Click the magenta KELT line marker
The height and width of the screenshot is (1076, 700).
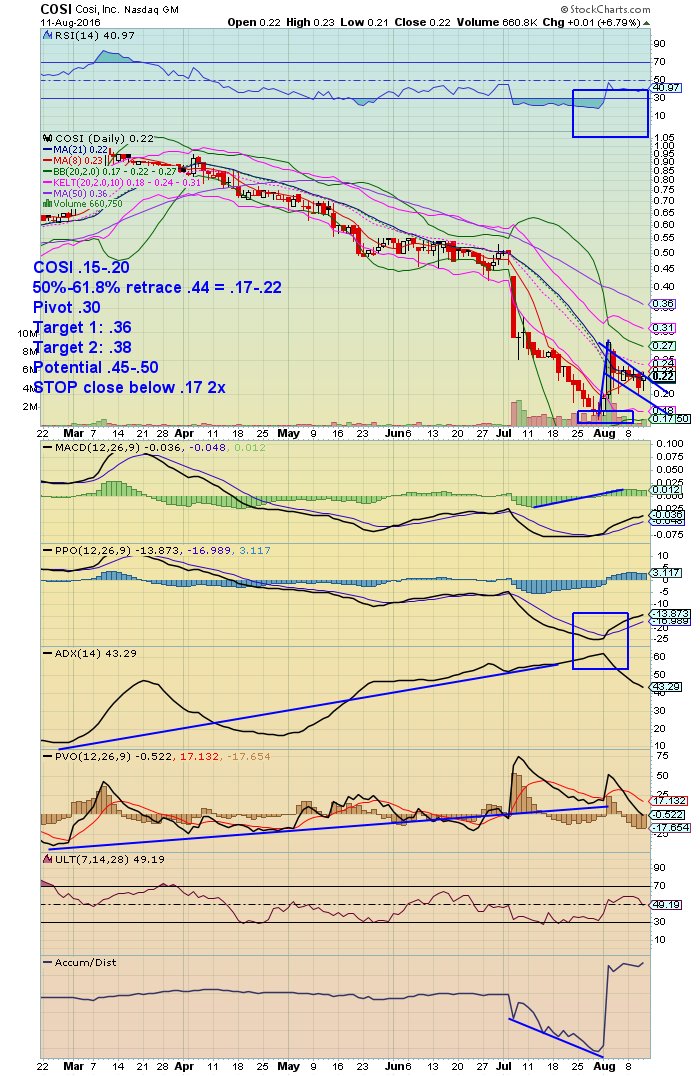[x=47, y=183]
